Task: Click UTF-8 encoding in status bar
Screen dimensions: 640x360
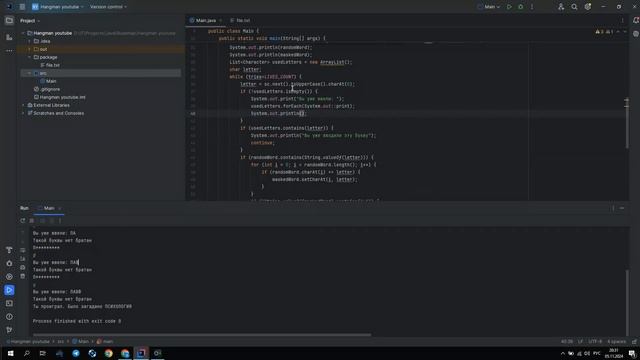Action: [x=595, y=341]
